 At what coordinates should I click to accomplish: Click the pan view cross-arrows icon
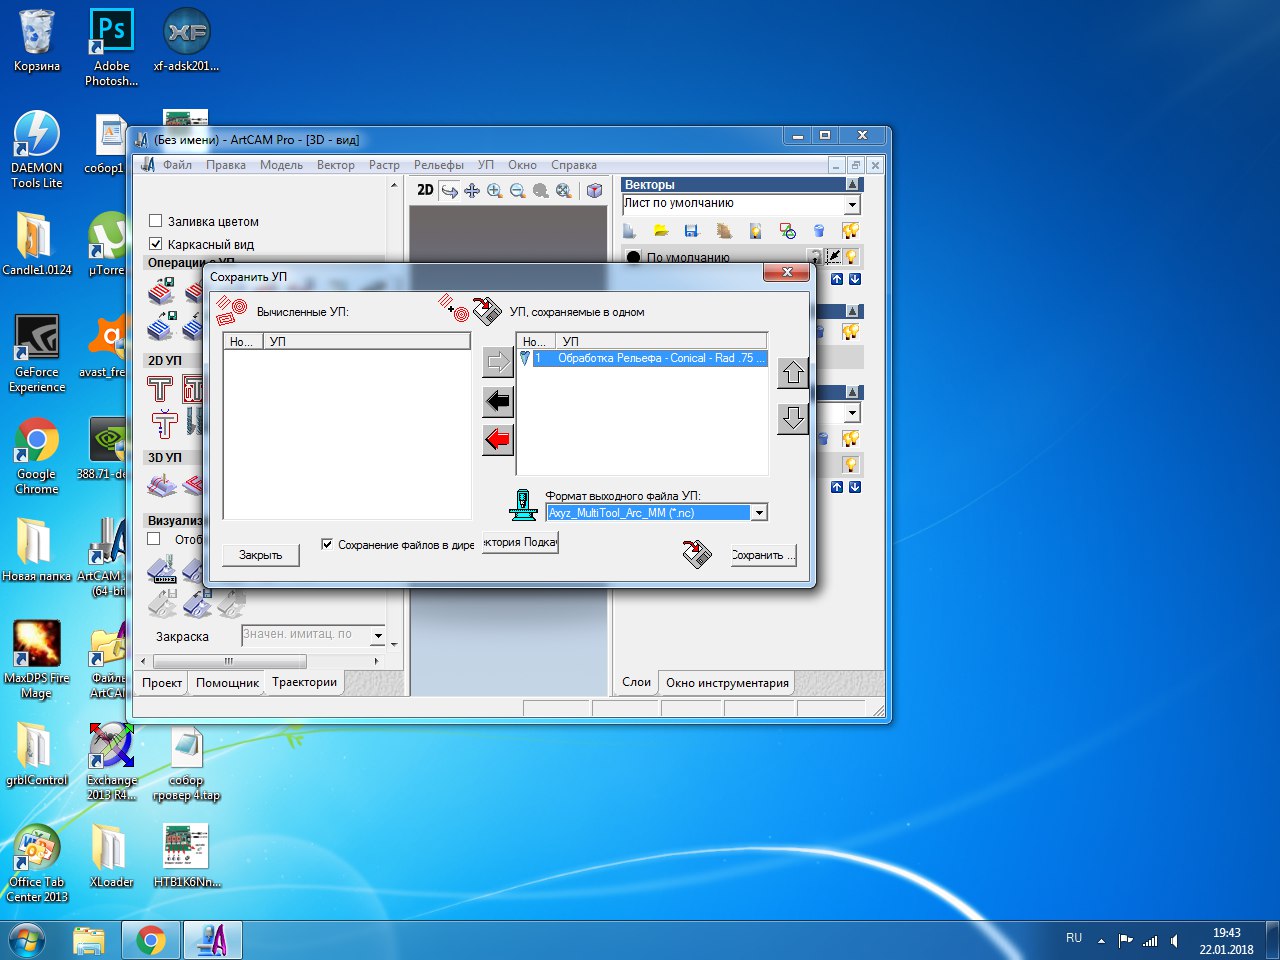coord(472,191)
